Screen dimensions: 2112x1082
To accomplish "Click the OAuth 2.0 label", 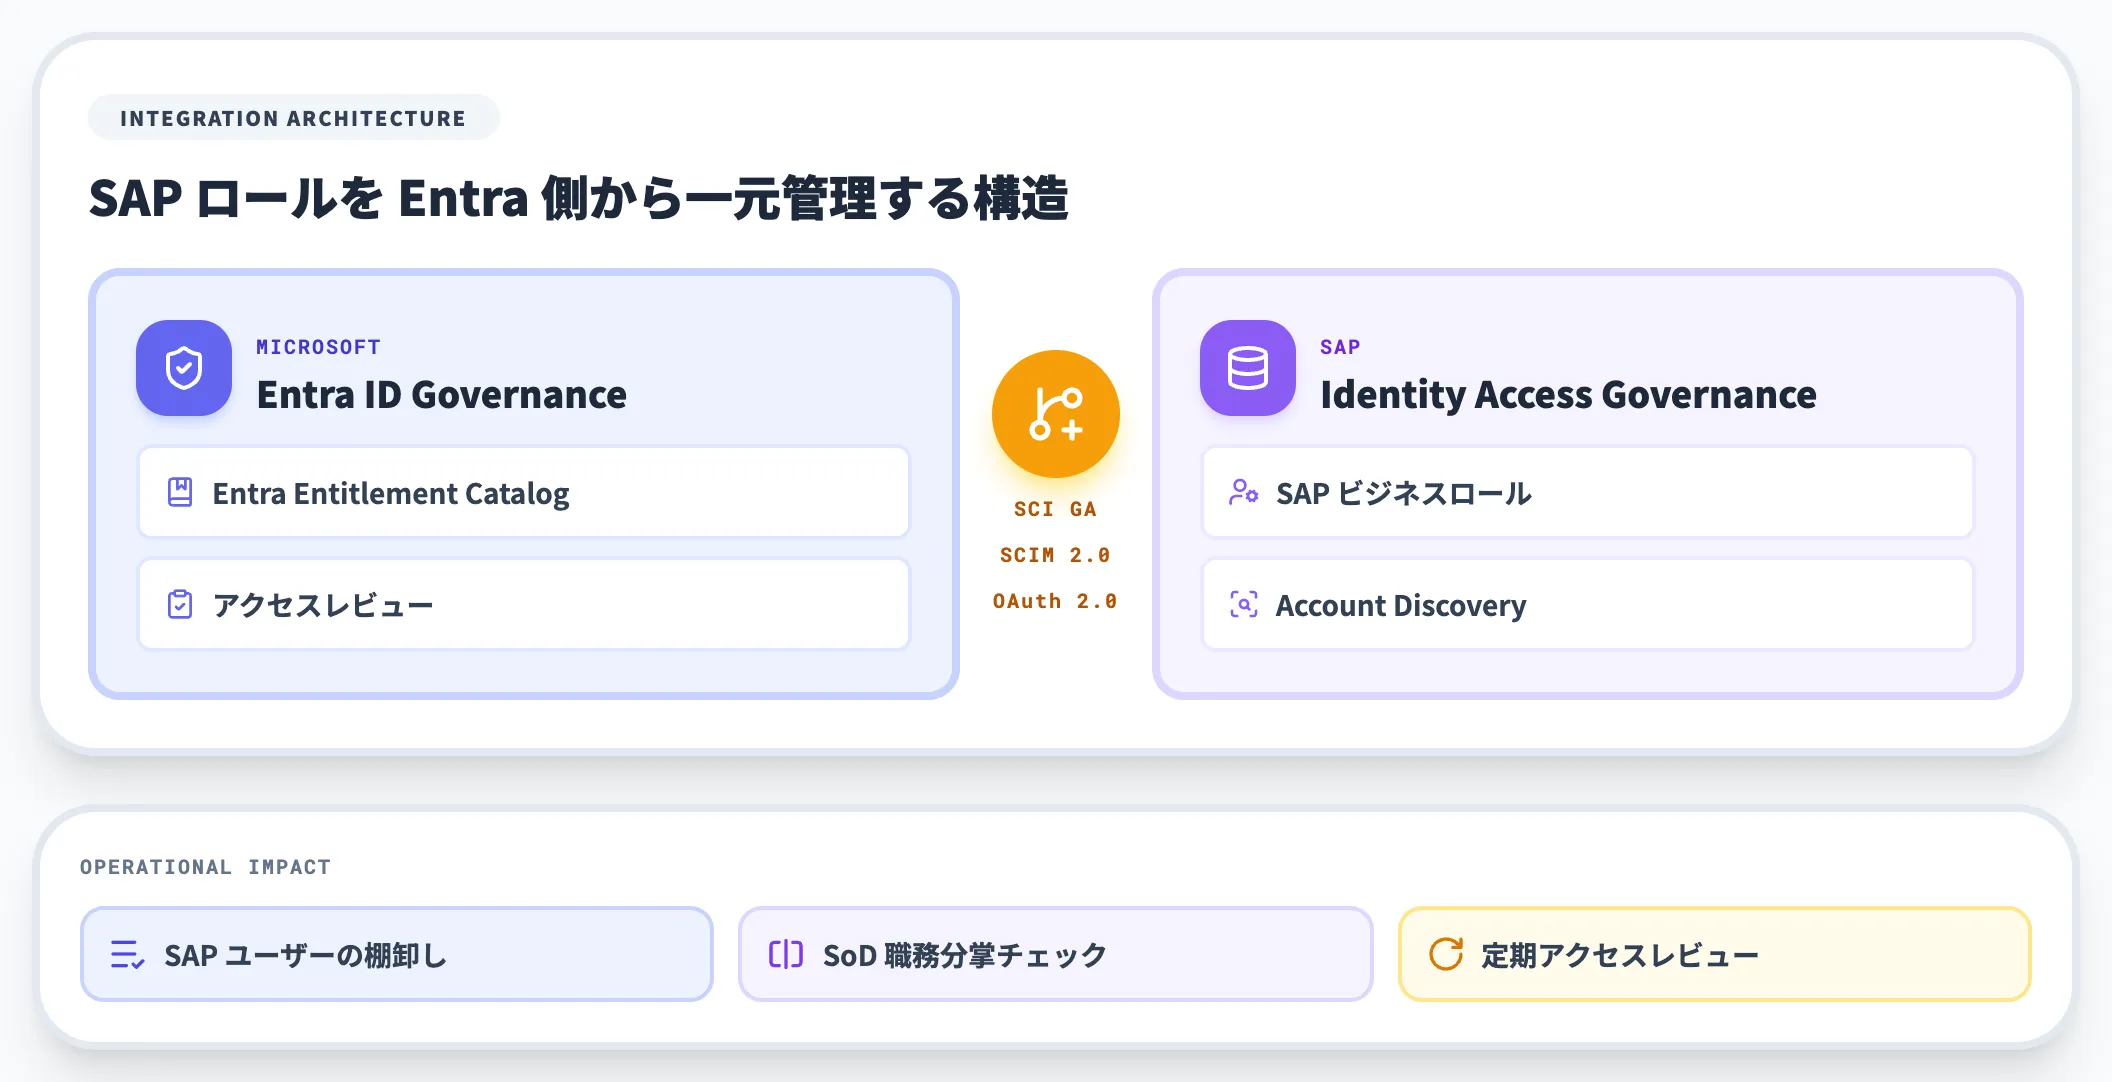I will pyautogui.click(x=1055, y=601).
